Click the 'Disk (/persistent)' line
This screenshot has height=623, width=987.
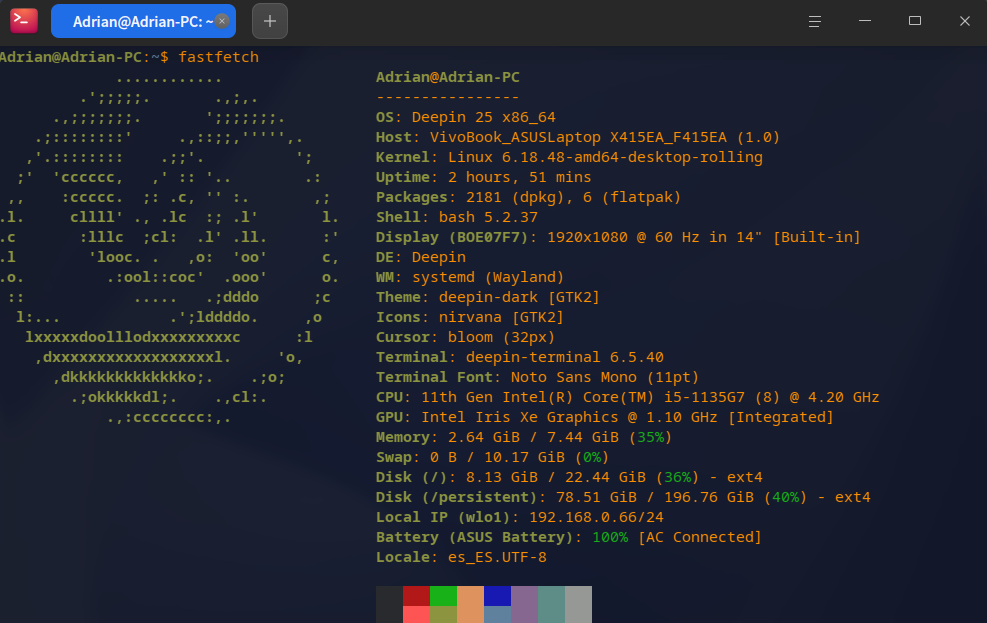pyautogui.click(x=623, y=497)
